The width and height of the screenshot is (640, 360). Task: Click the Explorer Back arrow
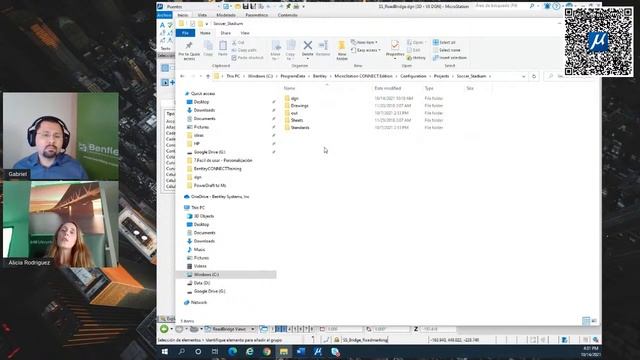(x=182, y=76)
